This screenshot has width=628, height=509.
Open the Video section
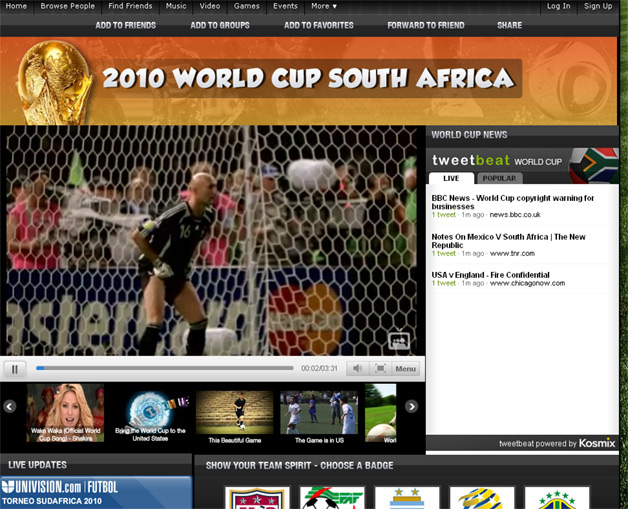point(210,6)
